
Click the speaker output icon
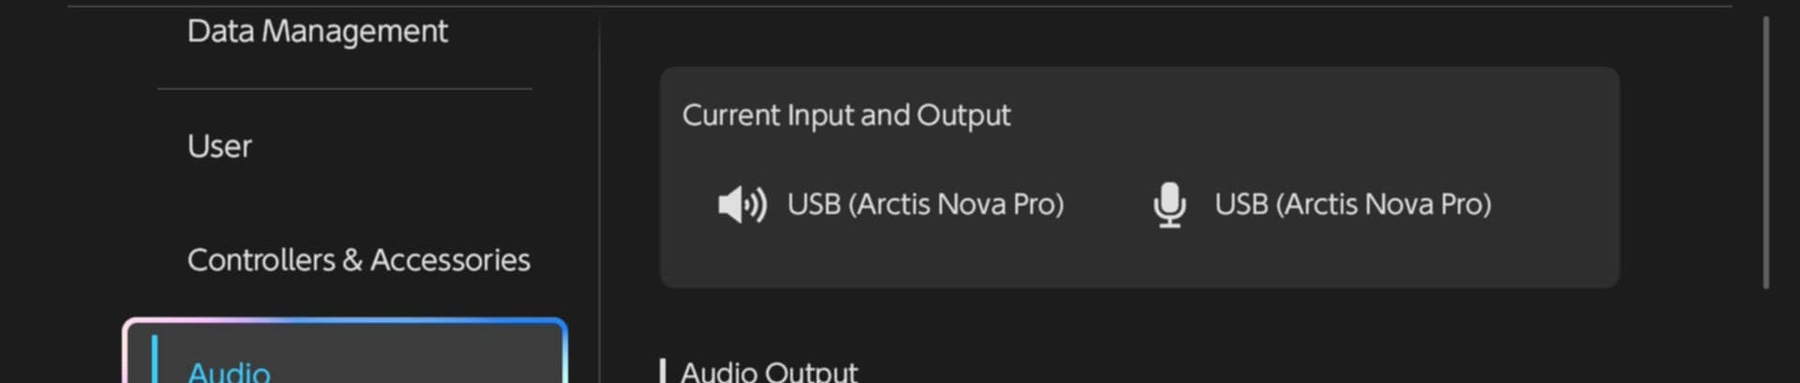coord(742,205)
